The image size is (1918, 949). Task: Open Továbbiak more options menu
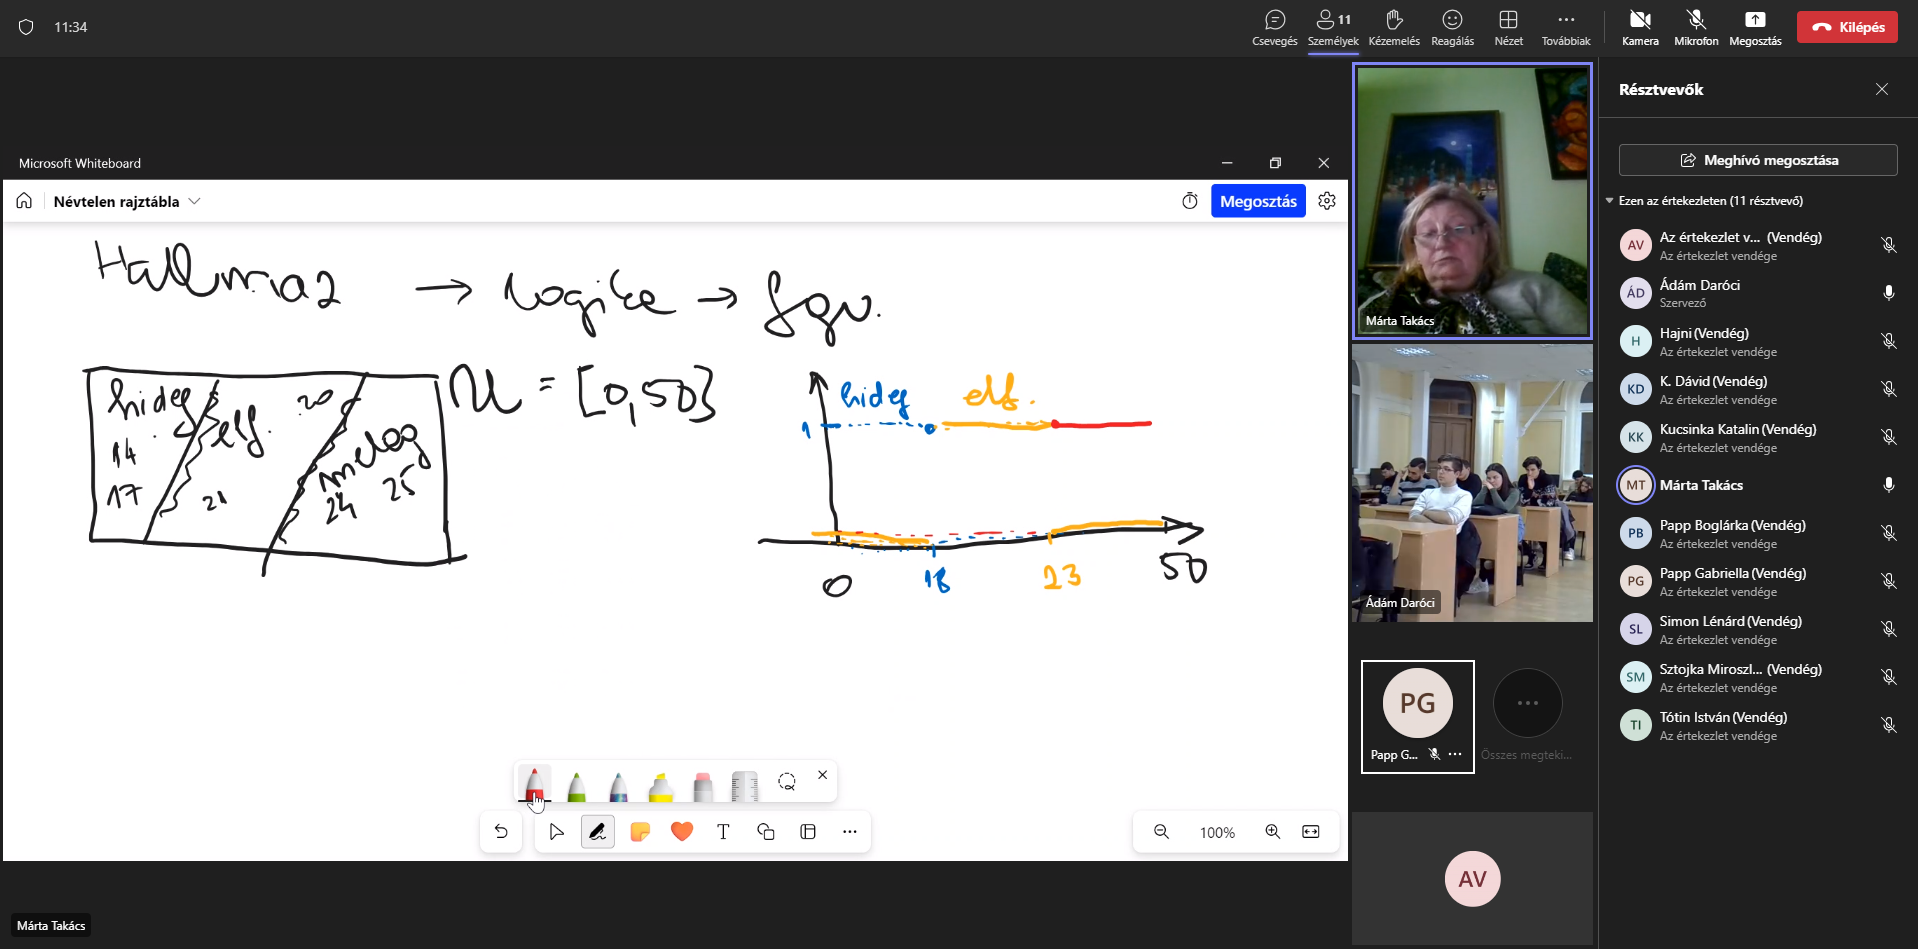[x=1566, y=27]
